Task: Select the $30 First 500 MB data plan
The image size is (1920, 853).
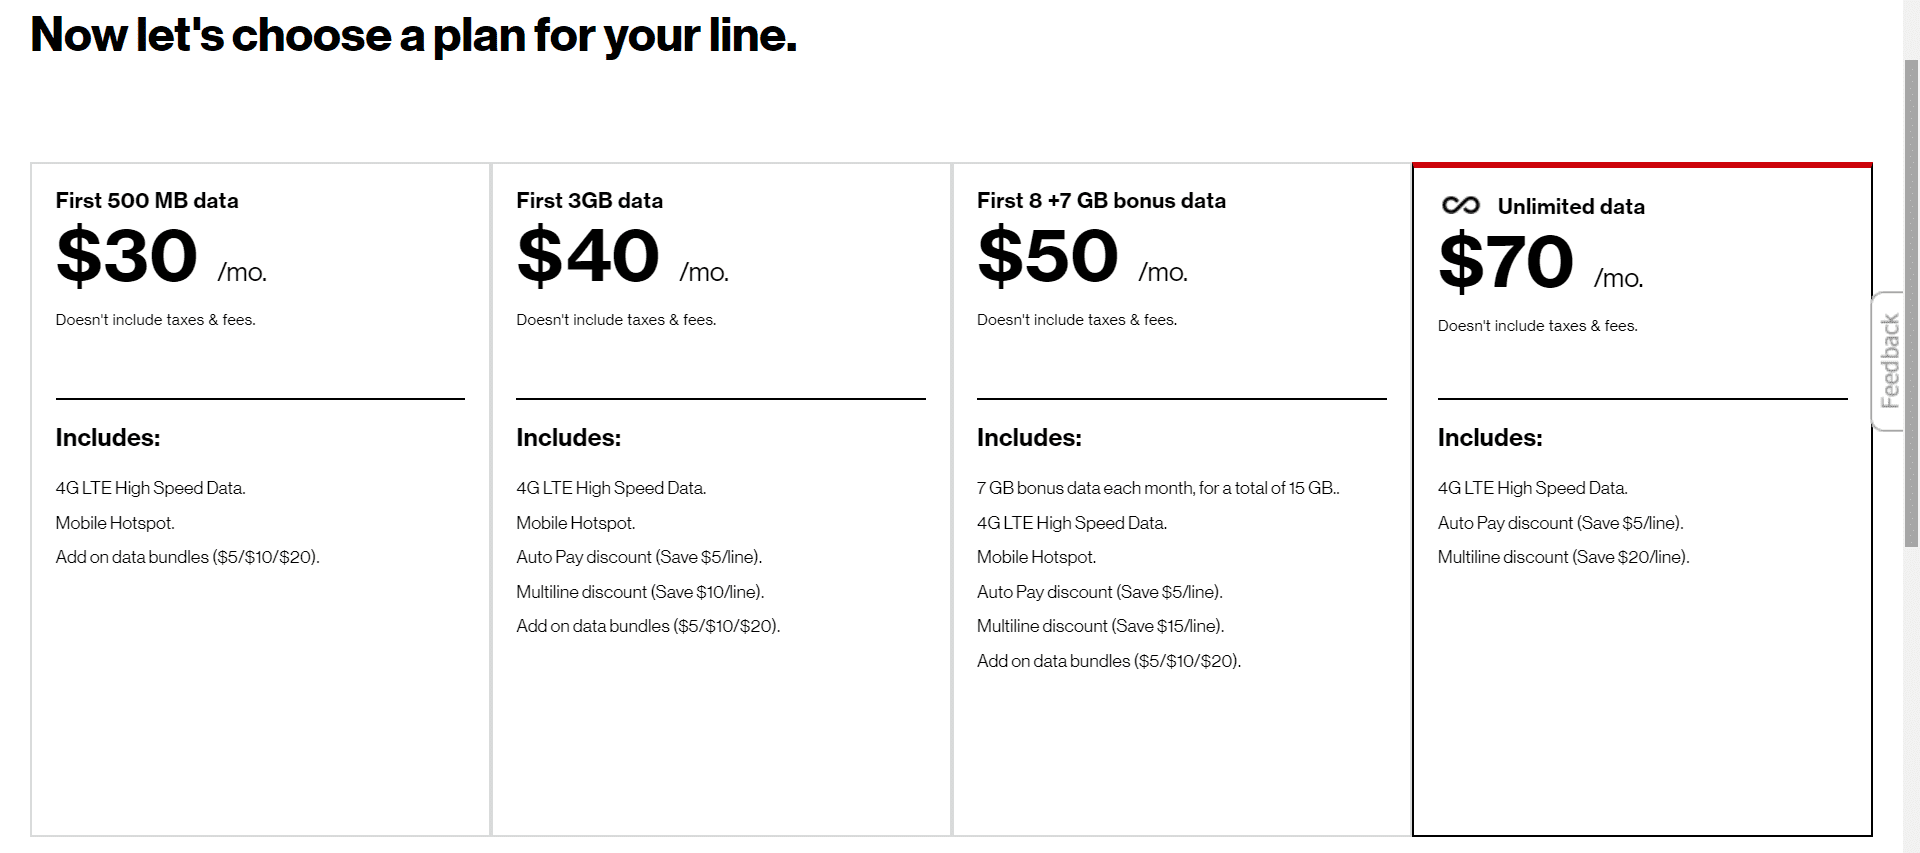Action: pos(261,499)
